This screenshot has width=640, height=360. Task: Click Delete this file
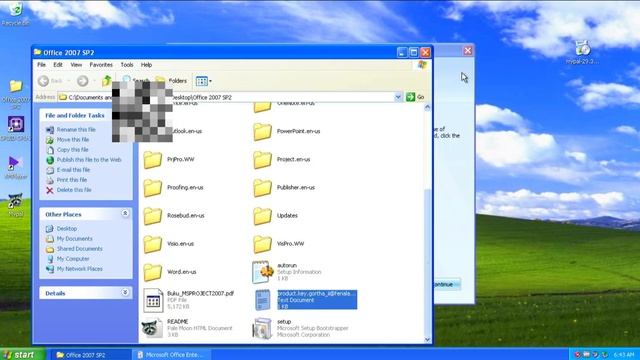pos(69,190)
